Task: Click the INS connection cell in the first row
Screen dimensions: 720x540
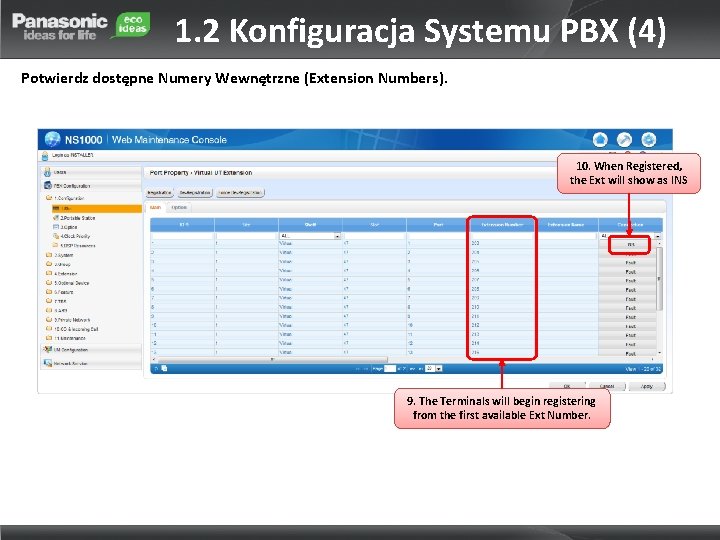Action: click(x=630, y=244)
